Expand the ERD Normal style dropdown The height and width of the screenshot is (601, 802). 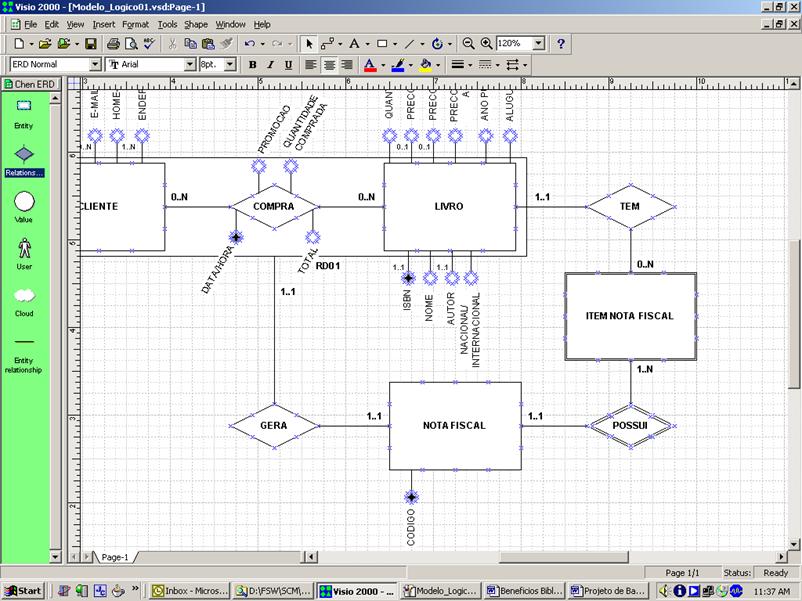pos(93,63)
